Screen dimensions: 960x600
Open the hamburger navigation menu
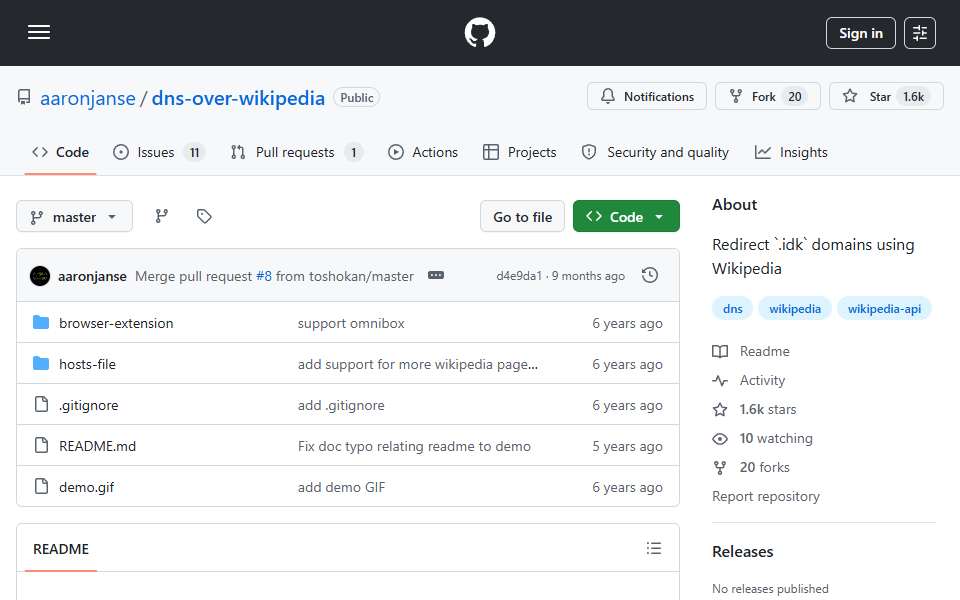coord(39,32)
